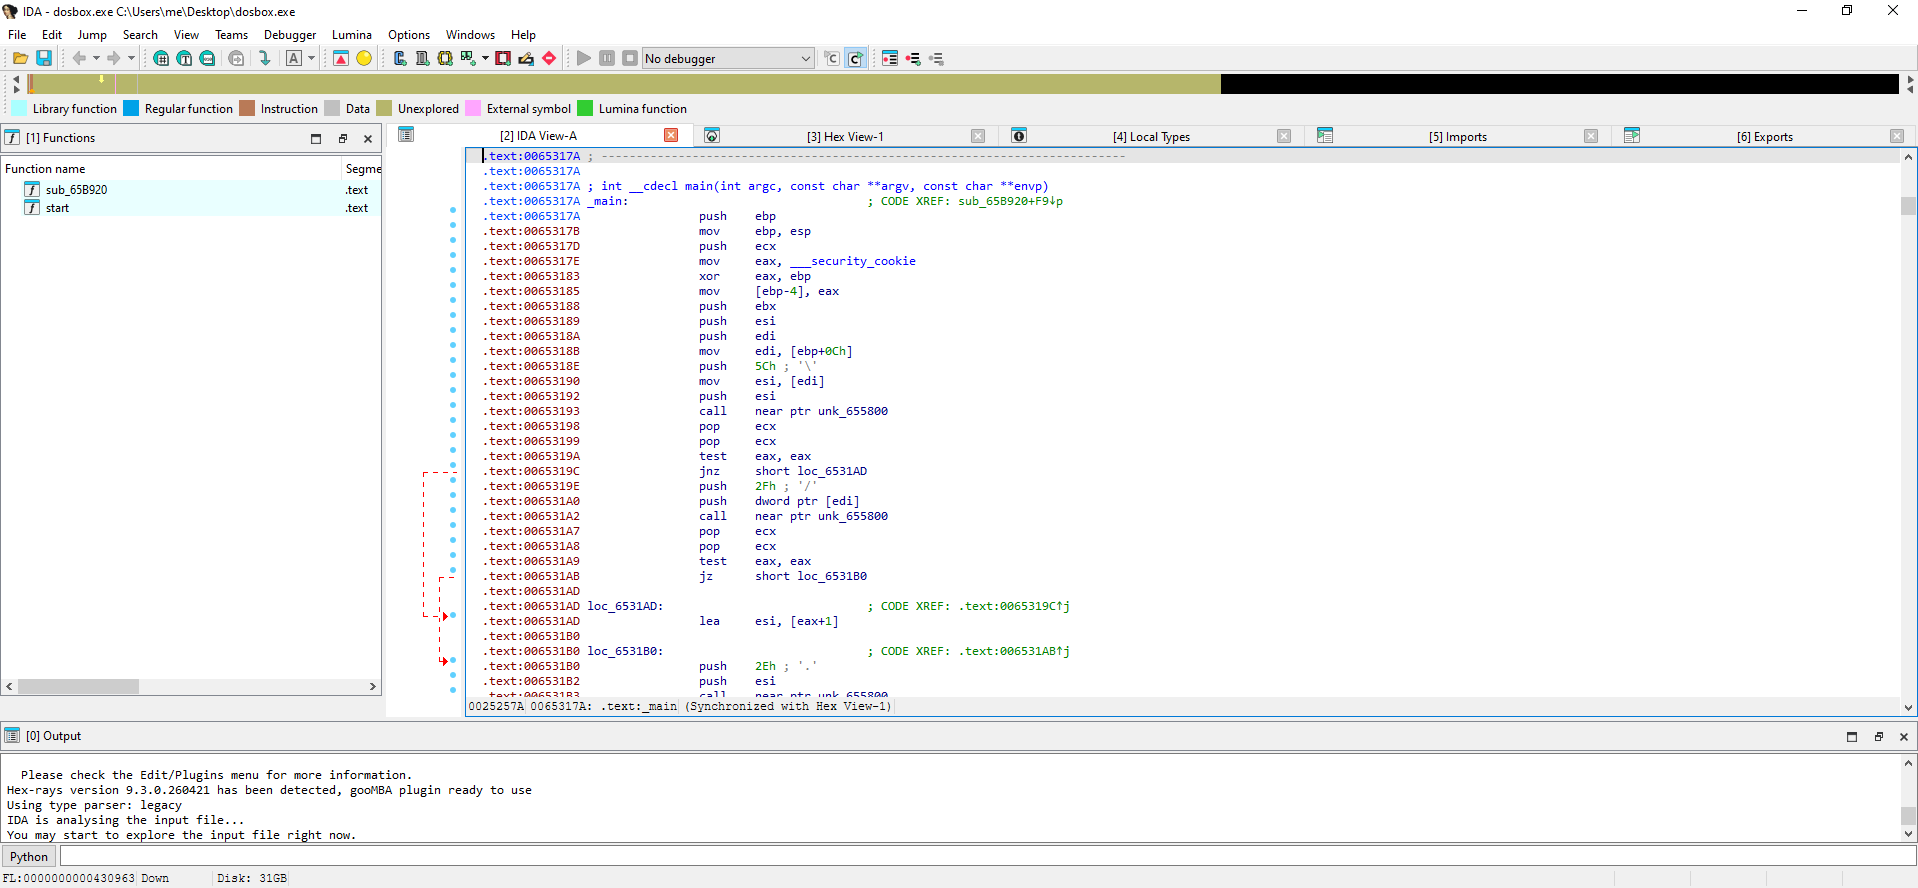Expand the dropdown next to green grid icon
The height and width of the screenshot is (888, 1918).
485,58
